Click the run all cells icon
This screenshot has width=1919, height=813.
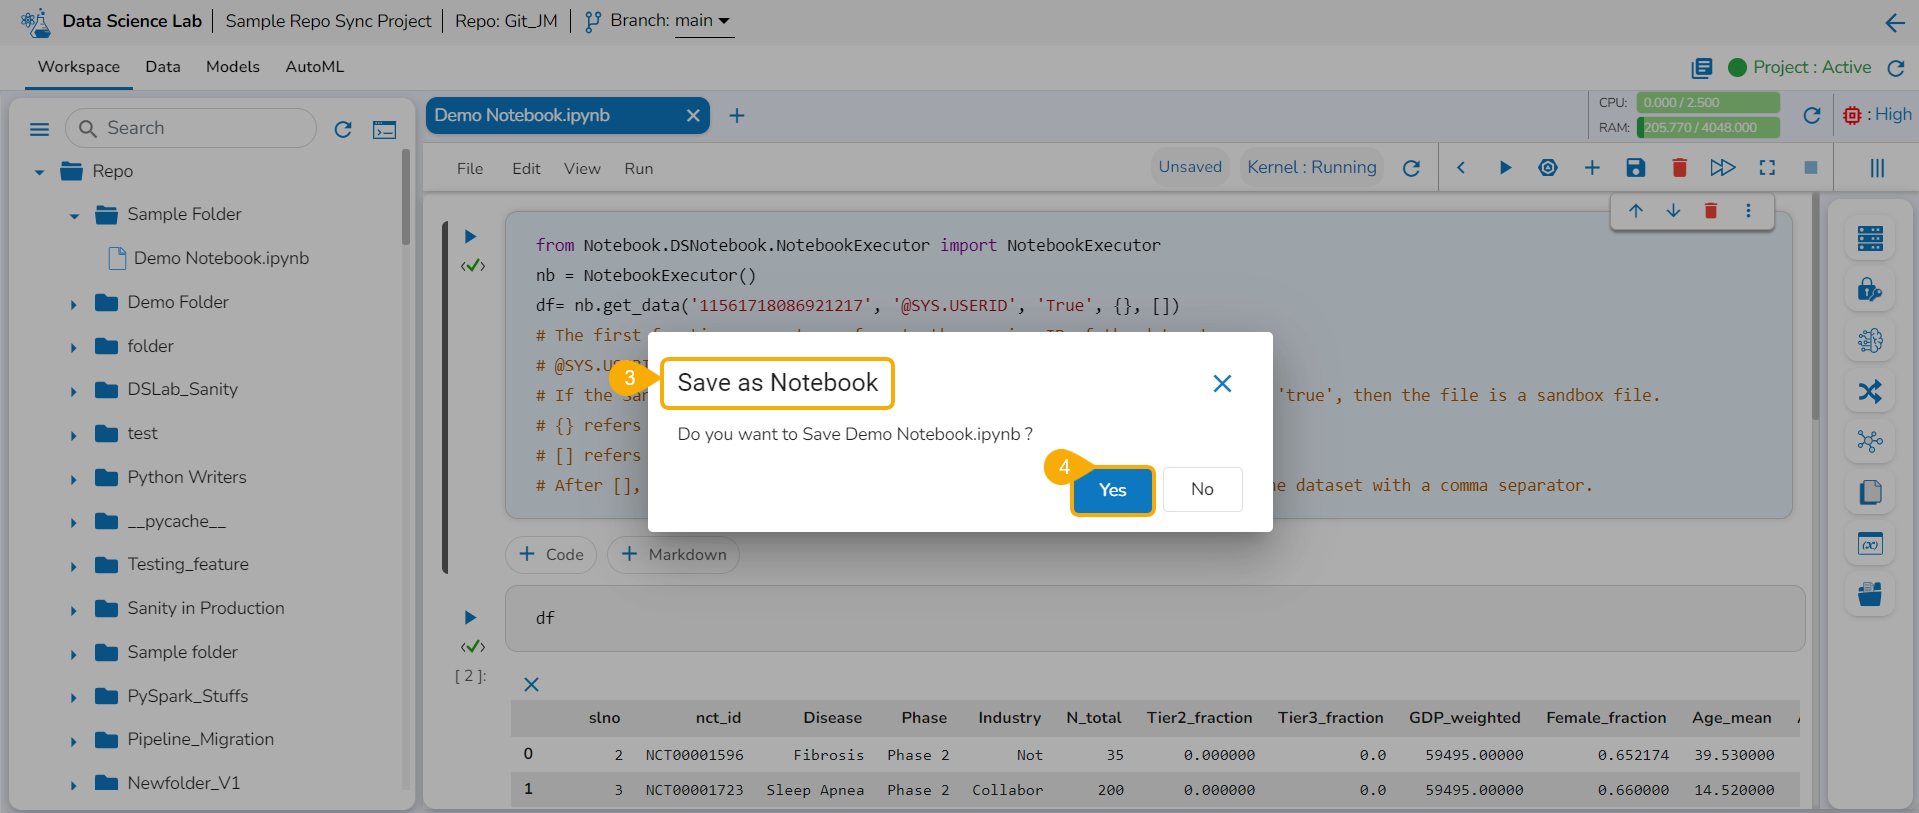coord(1722,168)
